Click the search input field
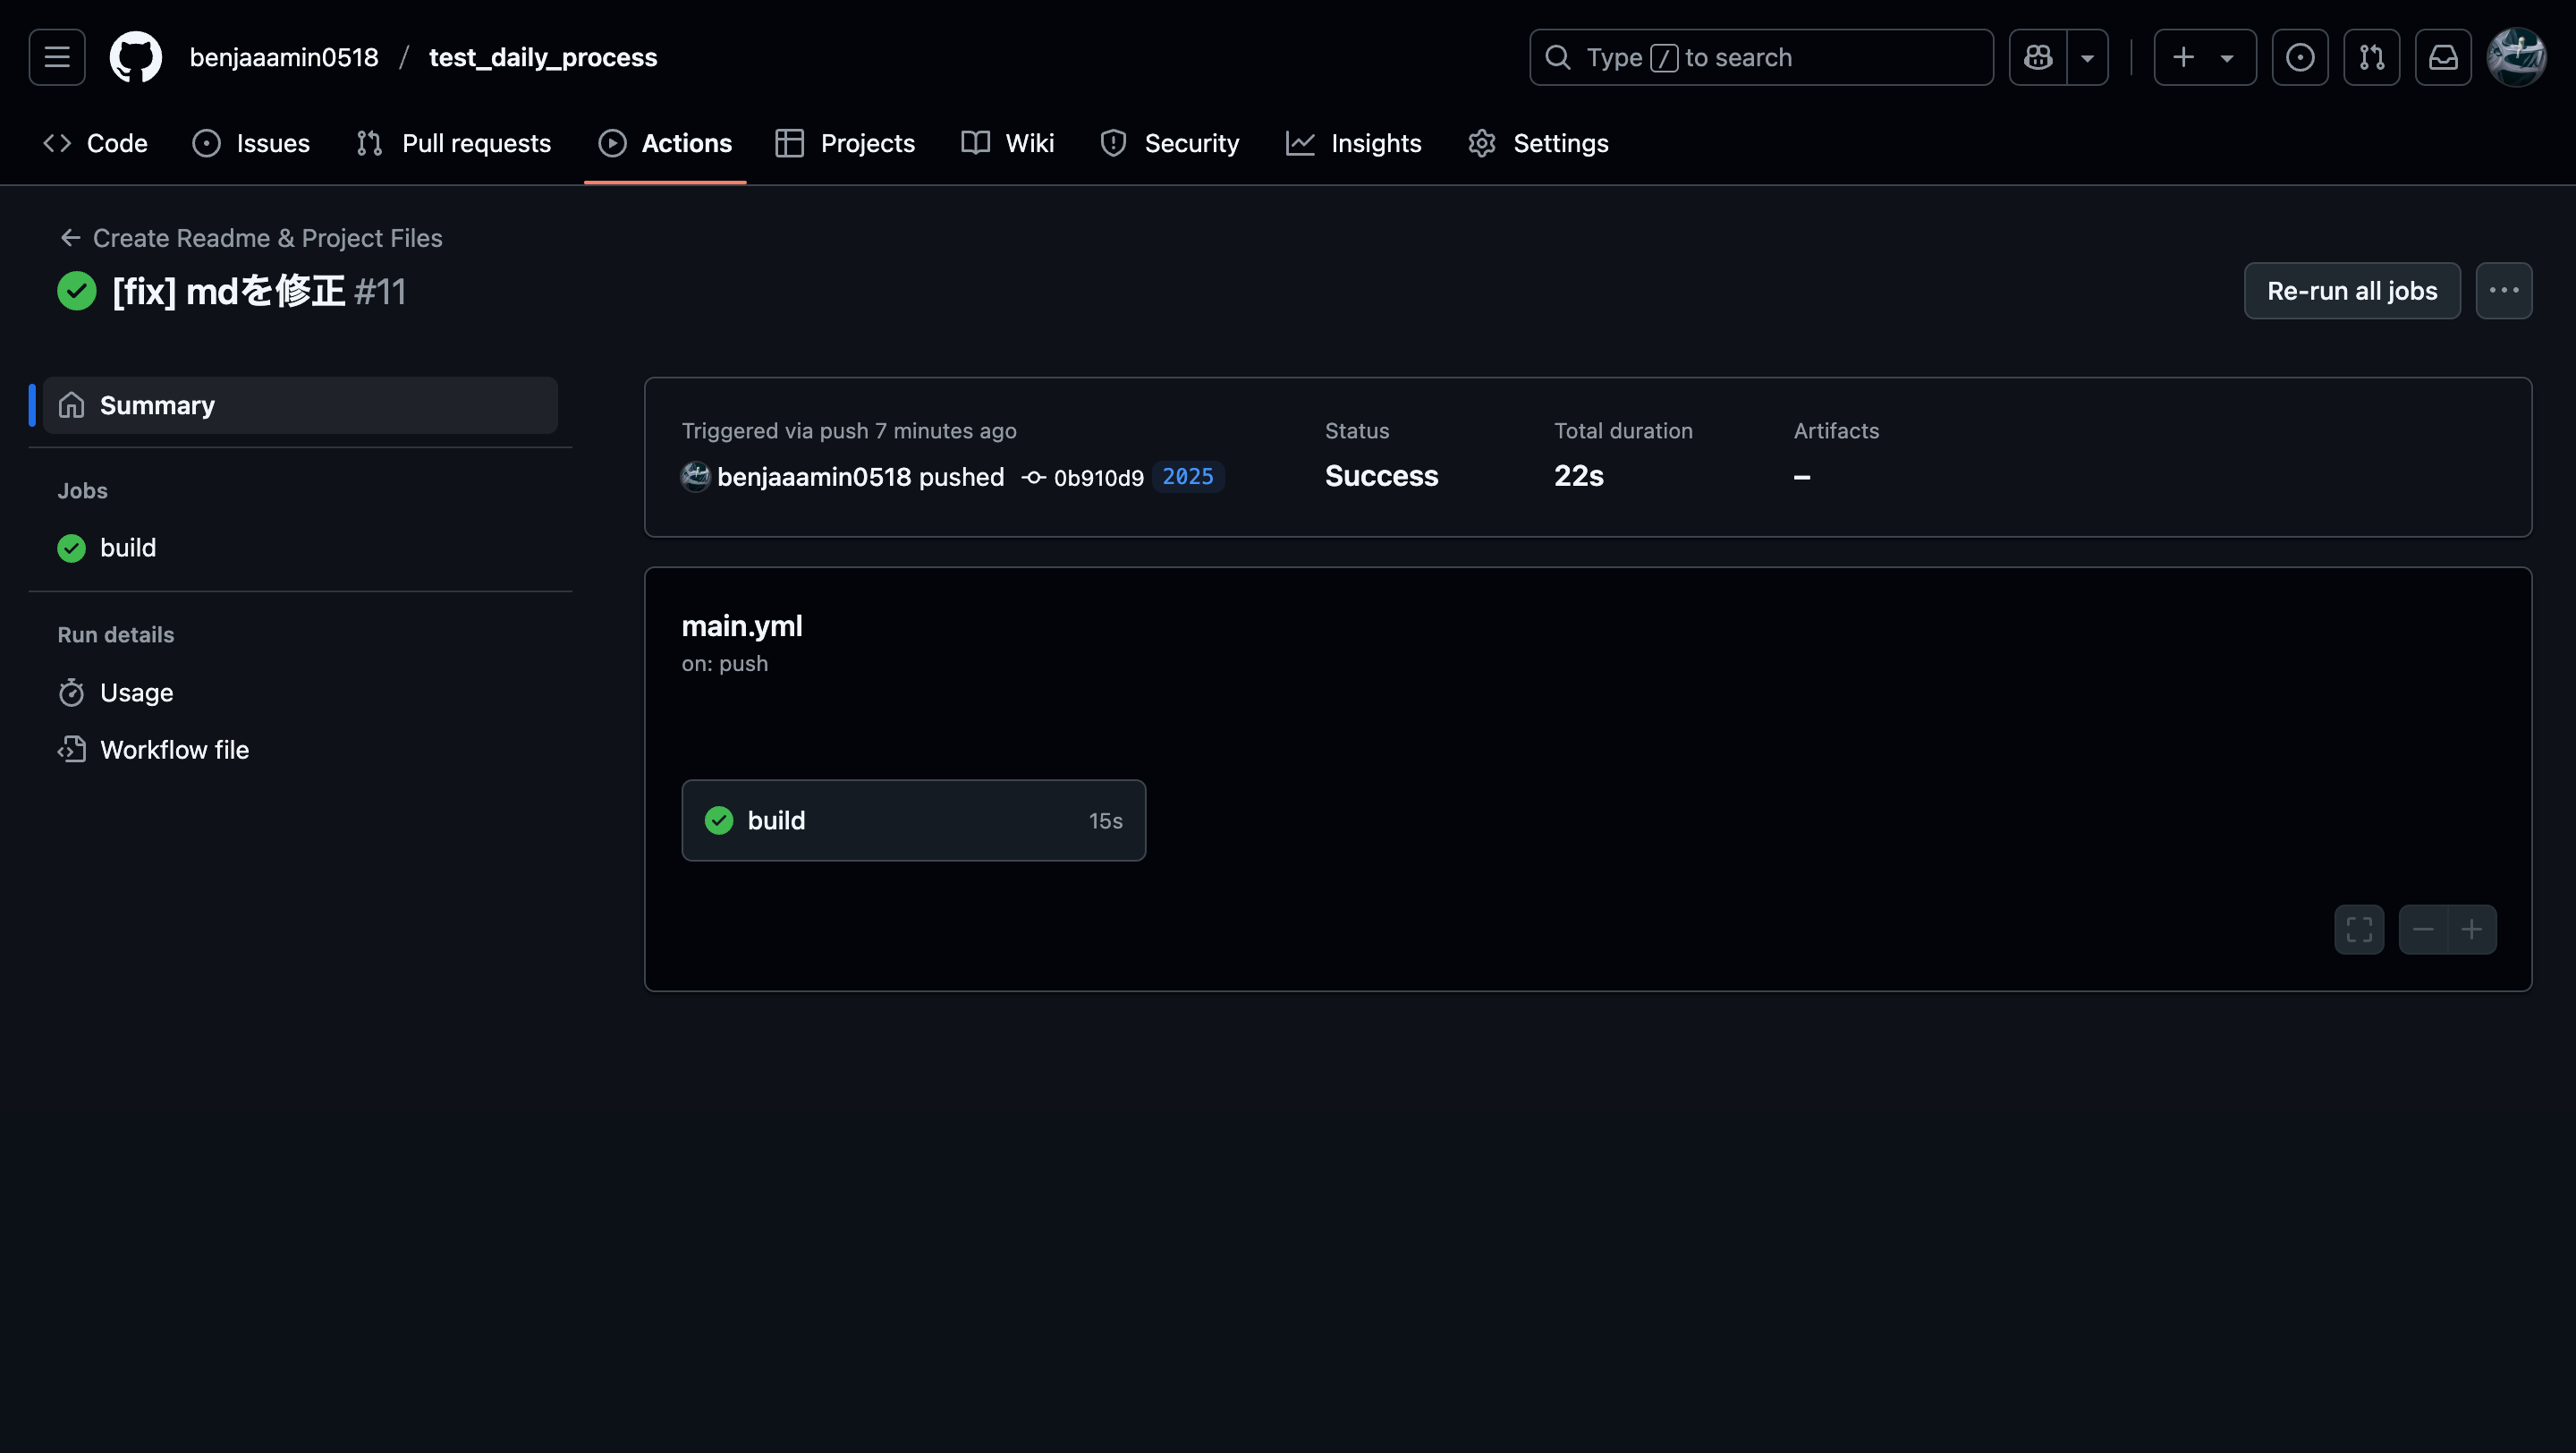This screenshot has height=1453, width=2576. [1760, 57]
